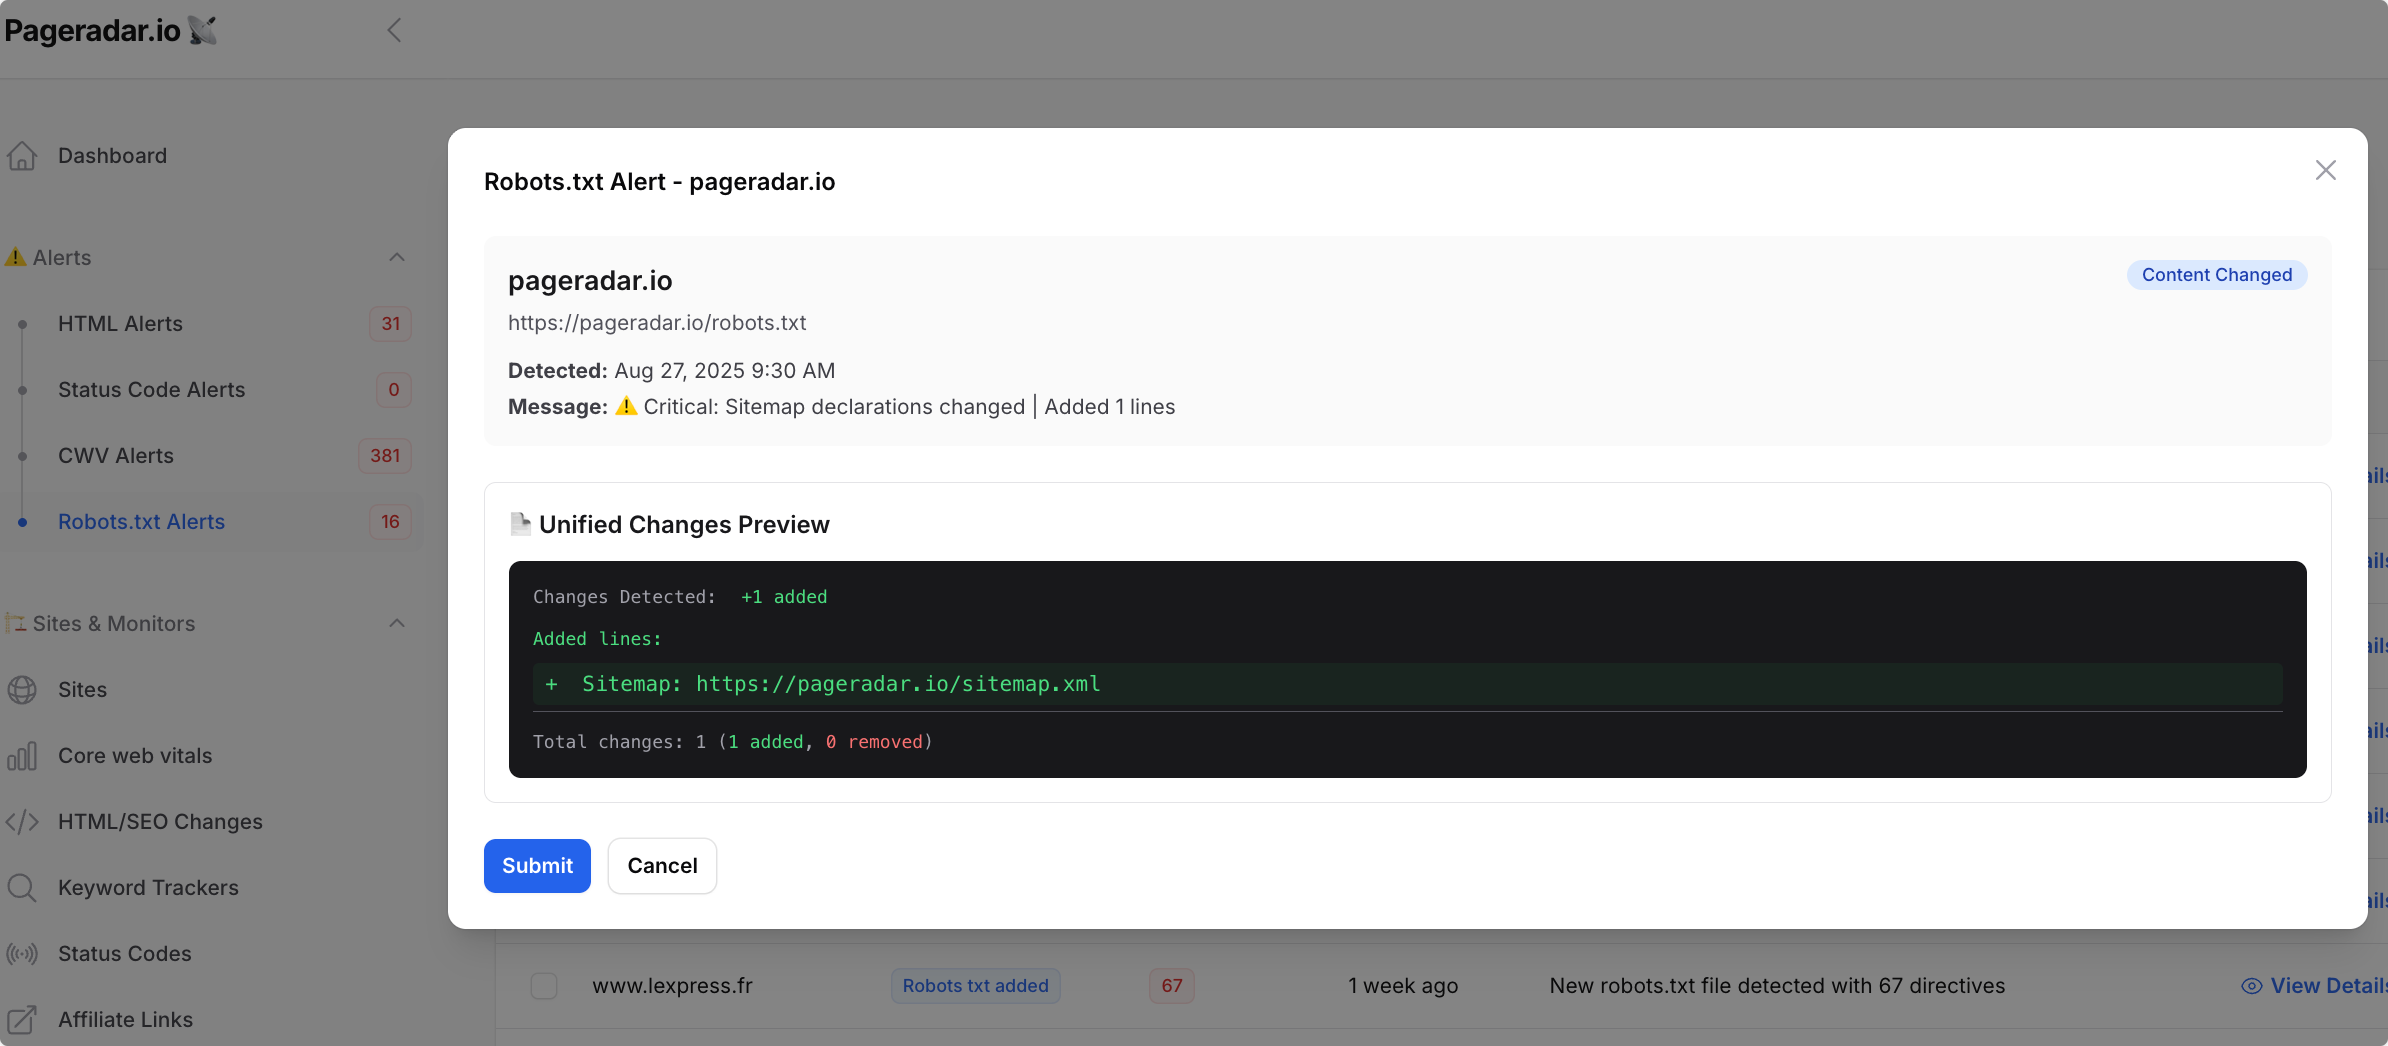The image size is (2388, 1046).
Task: Click the 0 badge for Status Code Alerts
Action: pos(393,390)
